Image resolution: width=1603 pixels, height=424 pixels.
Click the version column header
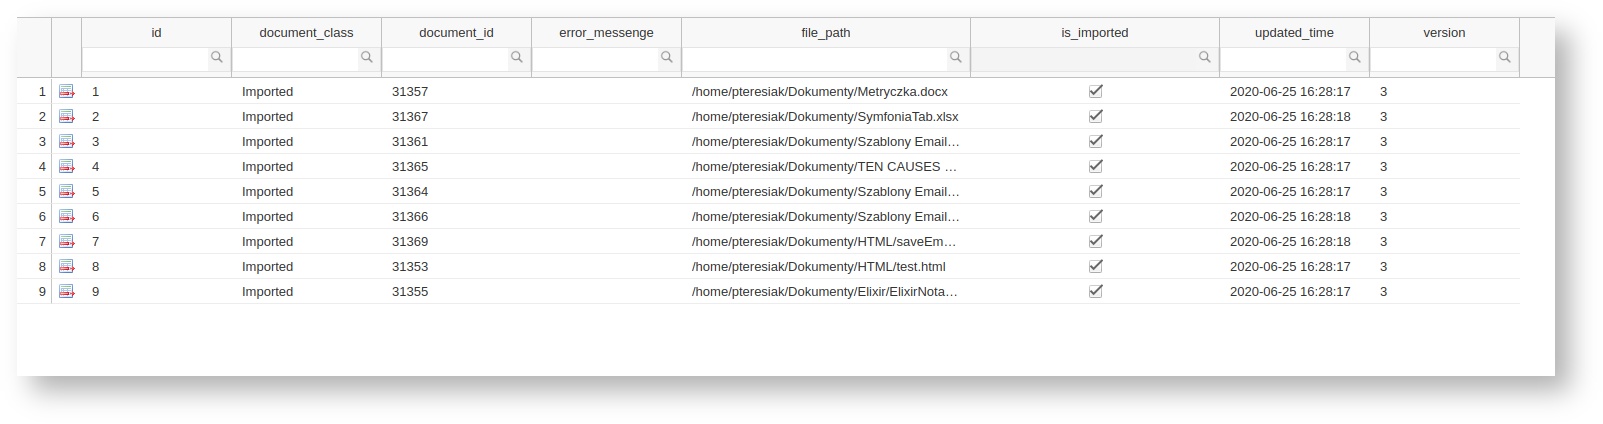1444,33
